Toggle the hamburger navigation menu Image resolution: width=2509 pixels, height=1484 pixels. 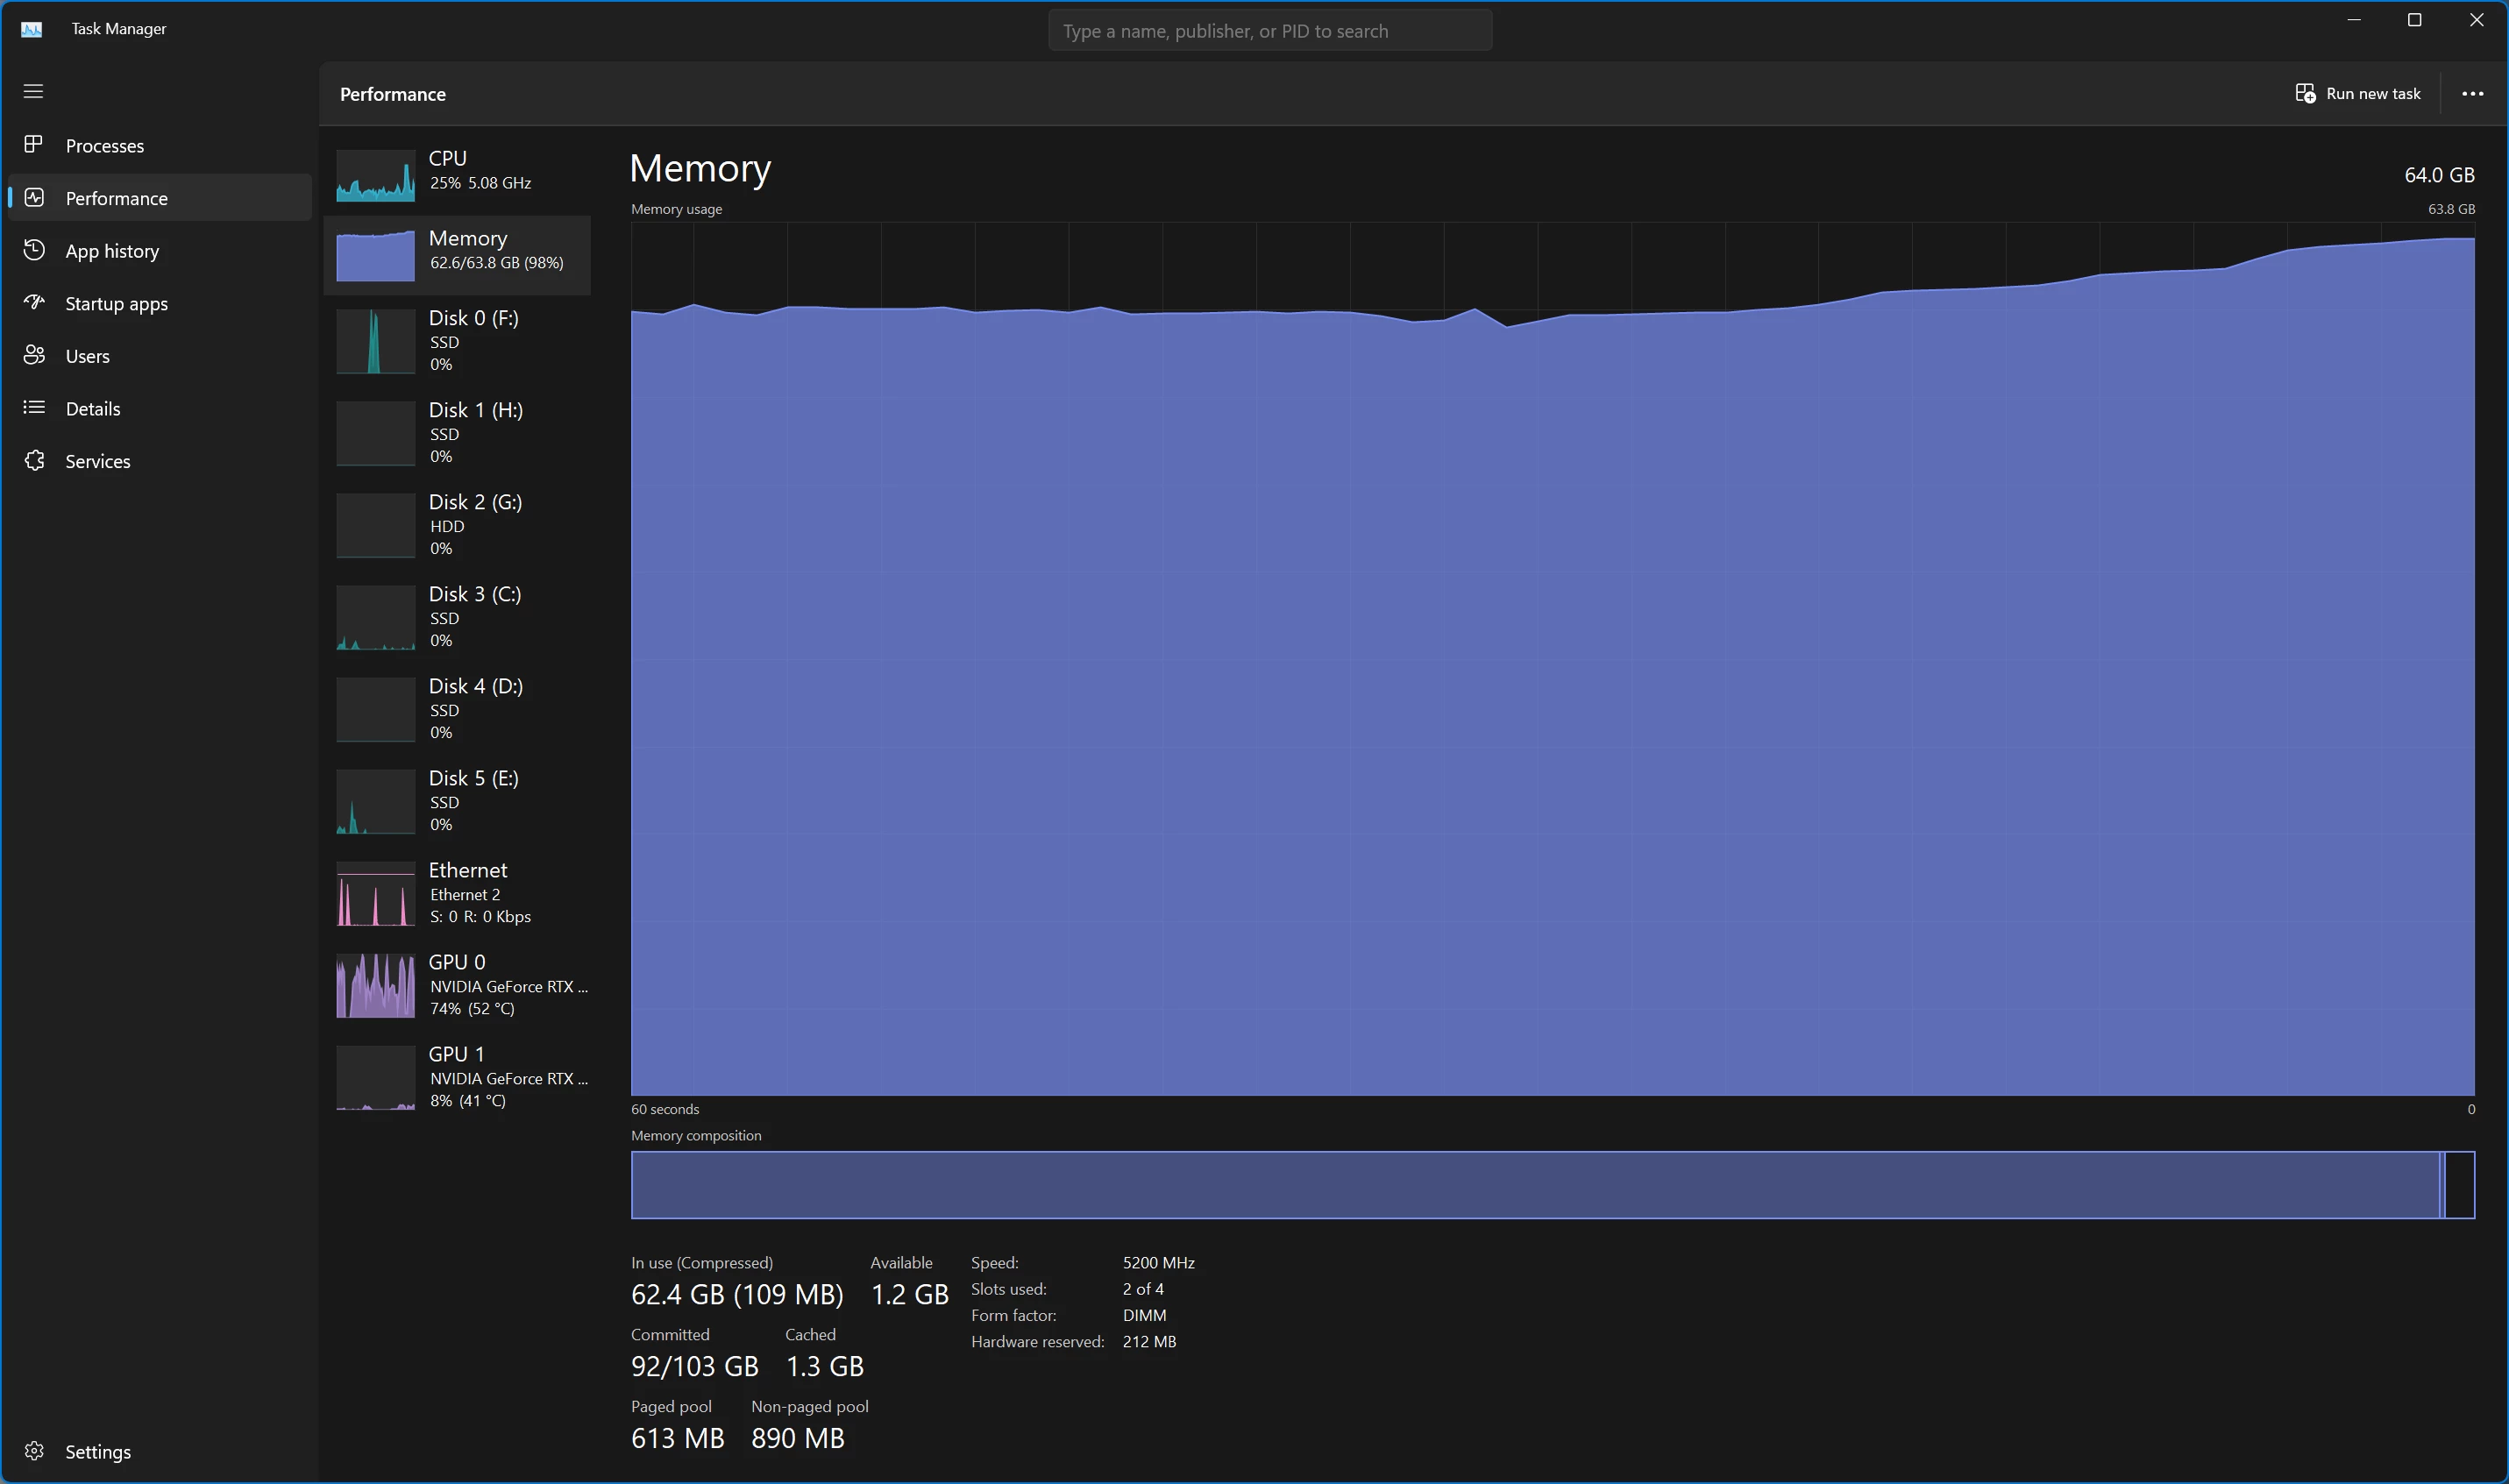pyautogui.click(x=33, y=91)
